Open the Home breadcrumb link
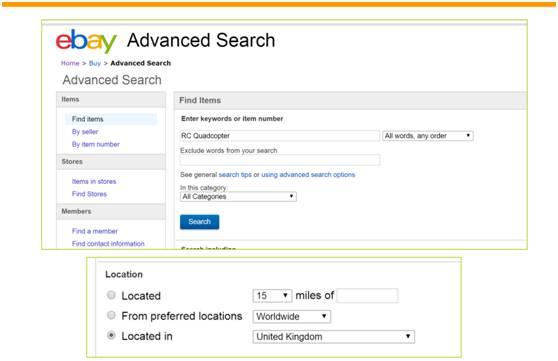This screenshot has height=361, width=558. click(70, 63)
